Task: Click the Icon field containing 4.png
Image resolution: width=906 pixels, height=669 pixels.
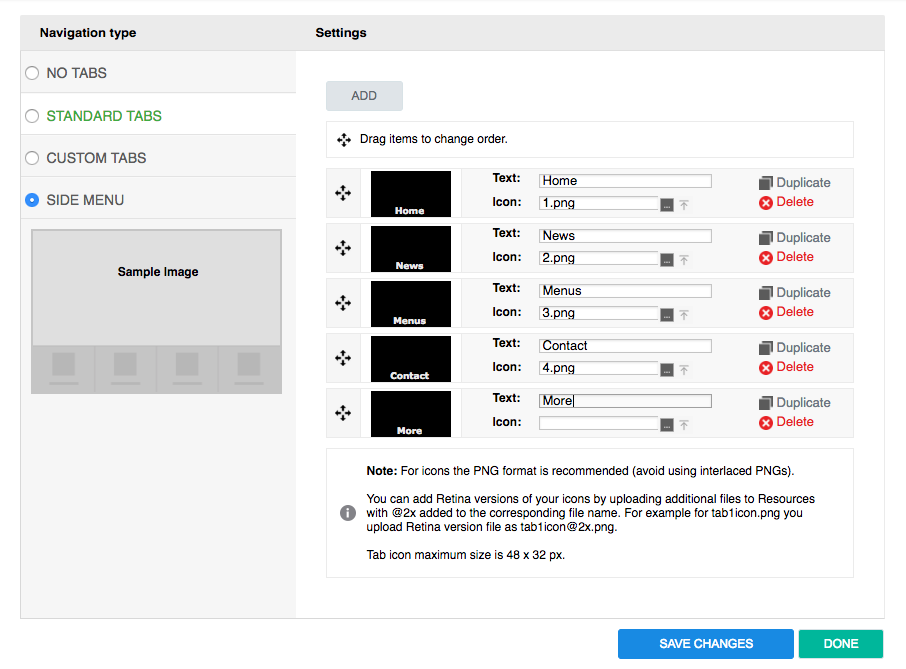Action: coord(599,367)
